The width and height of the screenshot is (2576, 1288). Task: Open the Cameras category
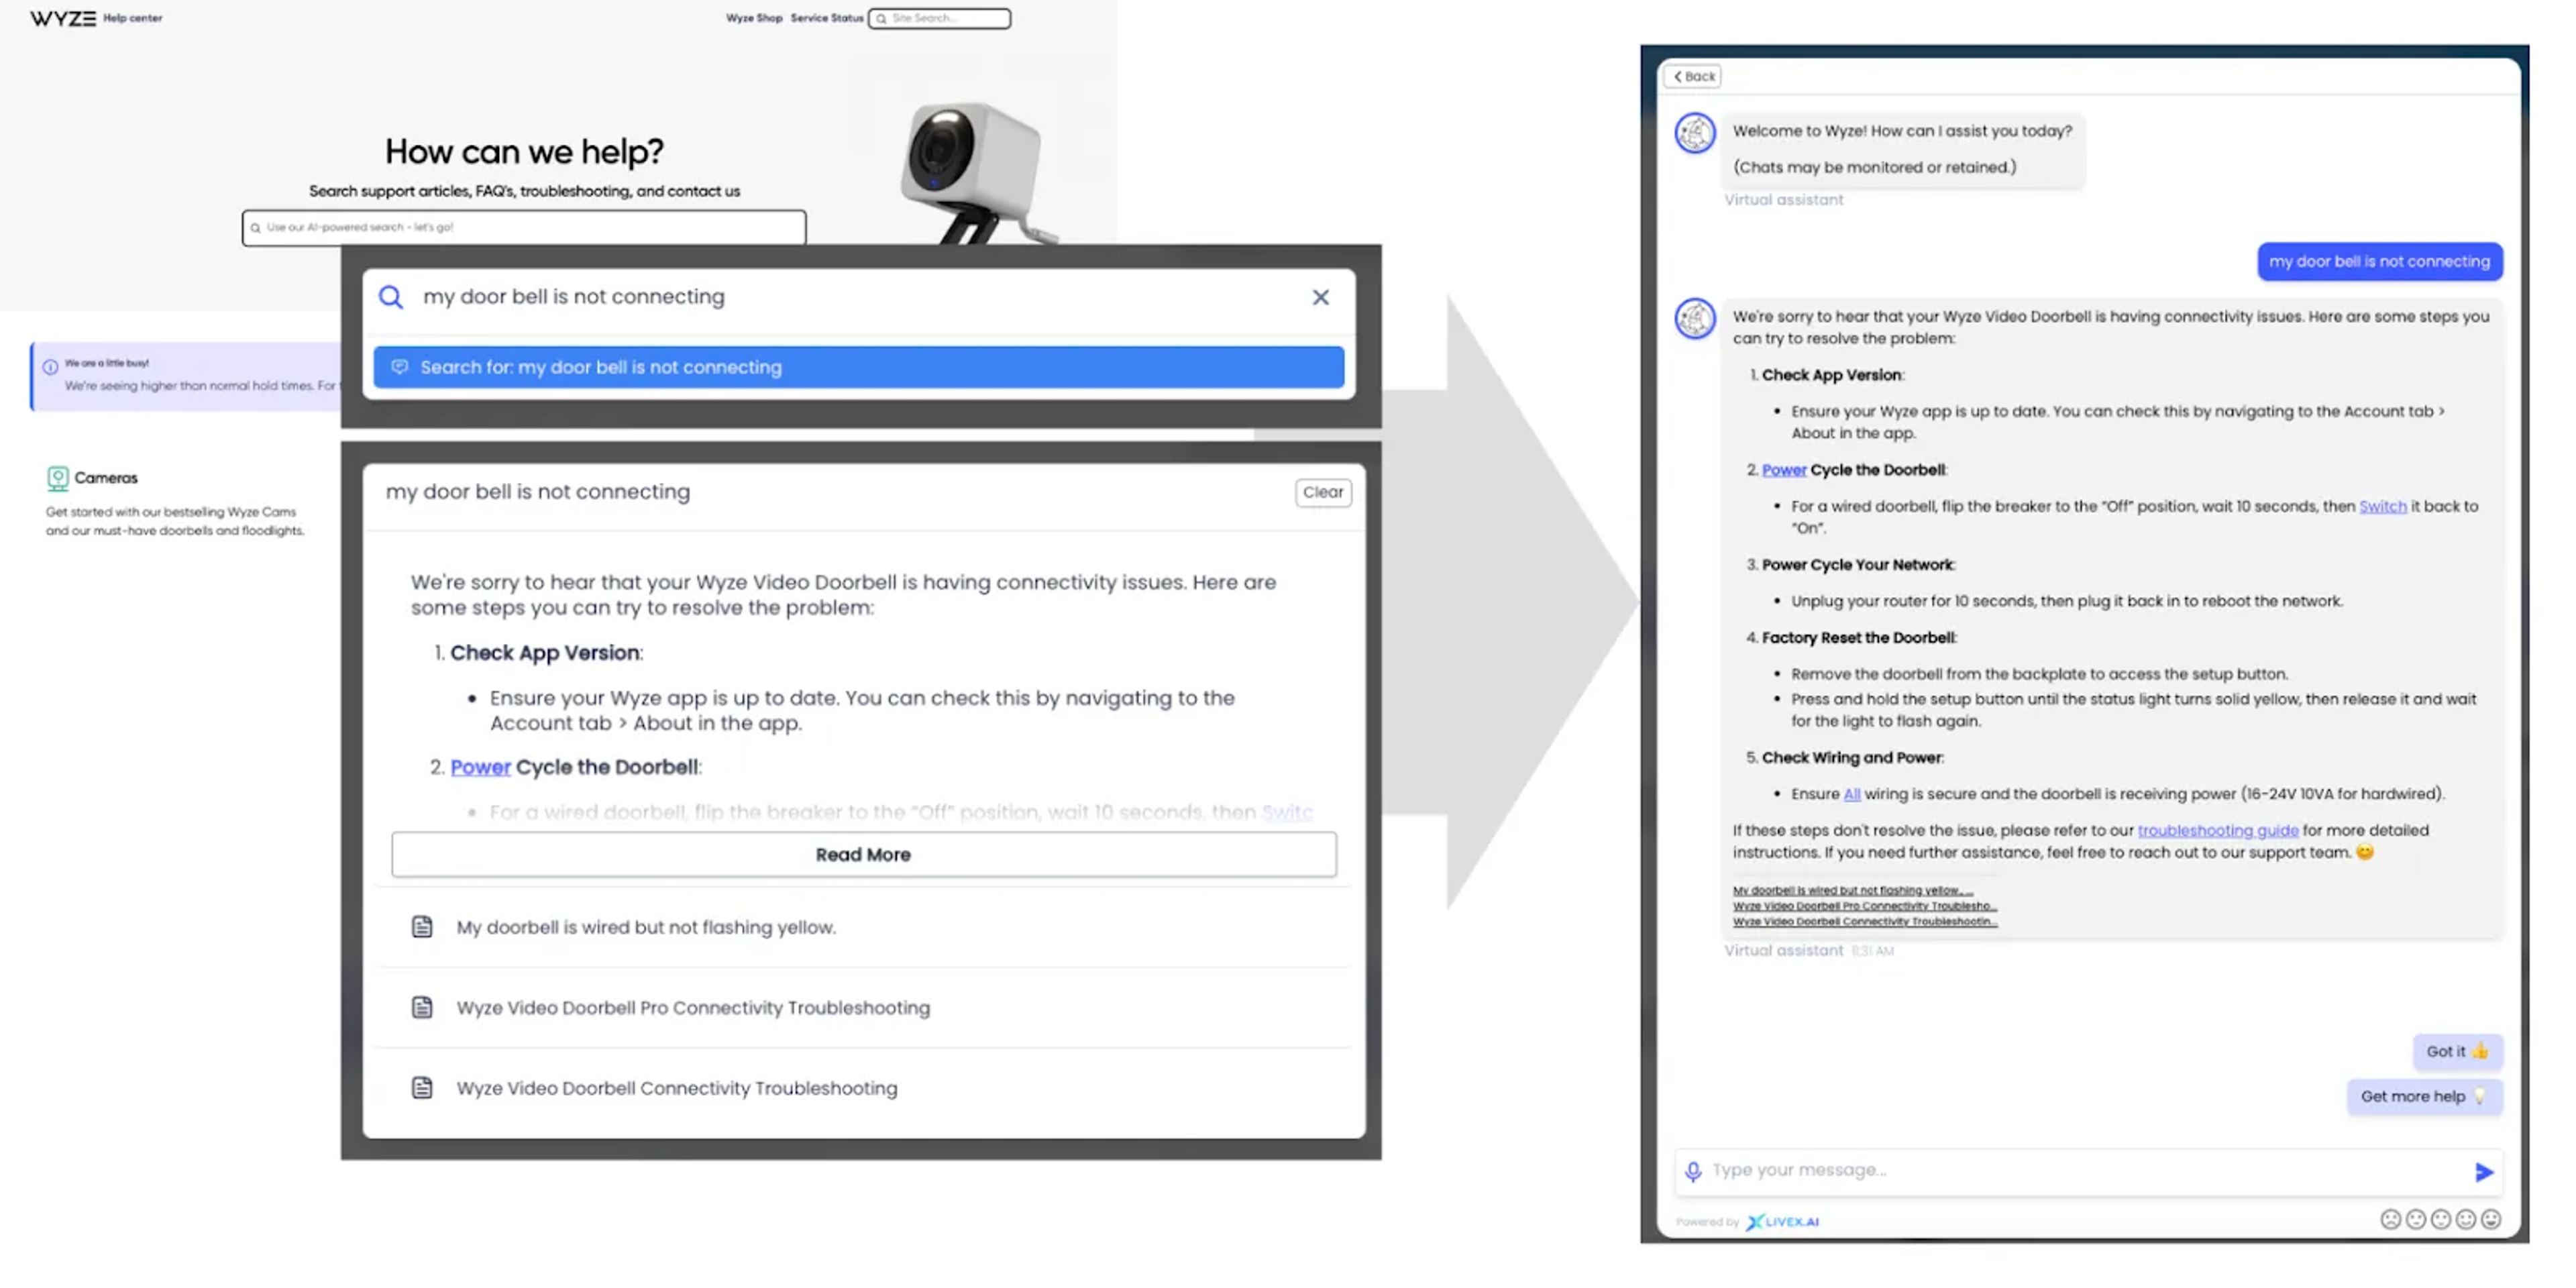point(105,478)
